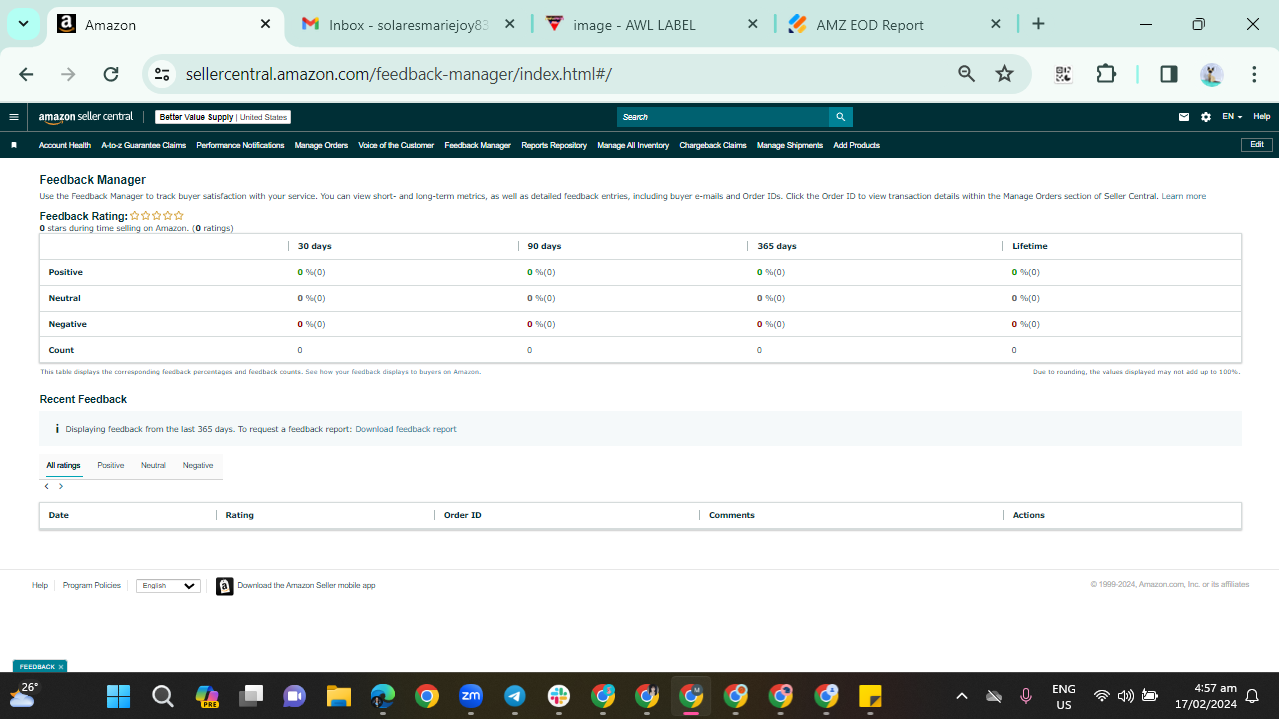
Task: Reload the page with the refresh button
Action: [111, 74]
